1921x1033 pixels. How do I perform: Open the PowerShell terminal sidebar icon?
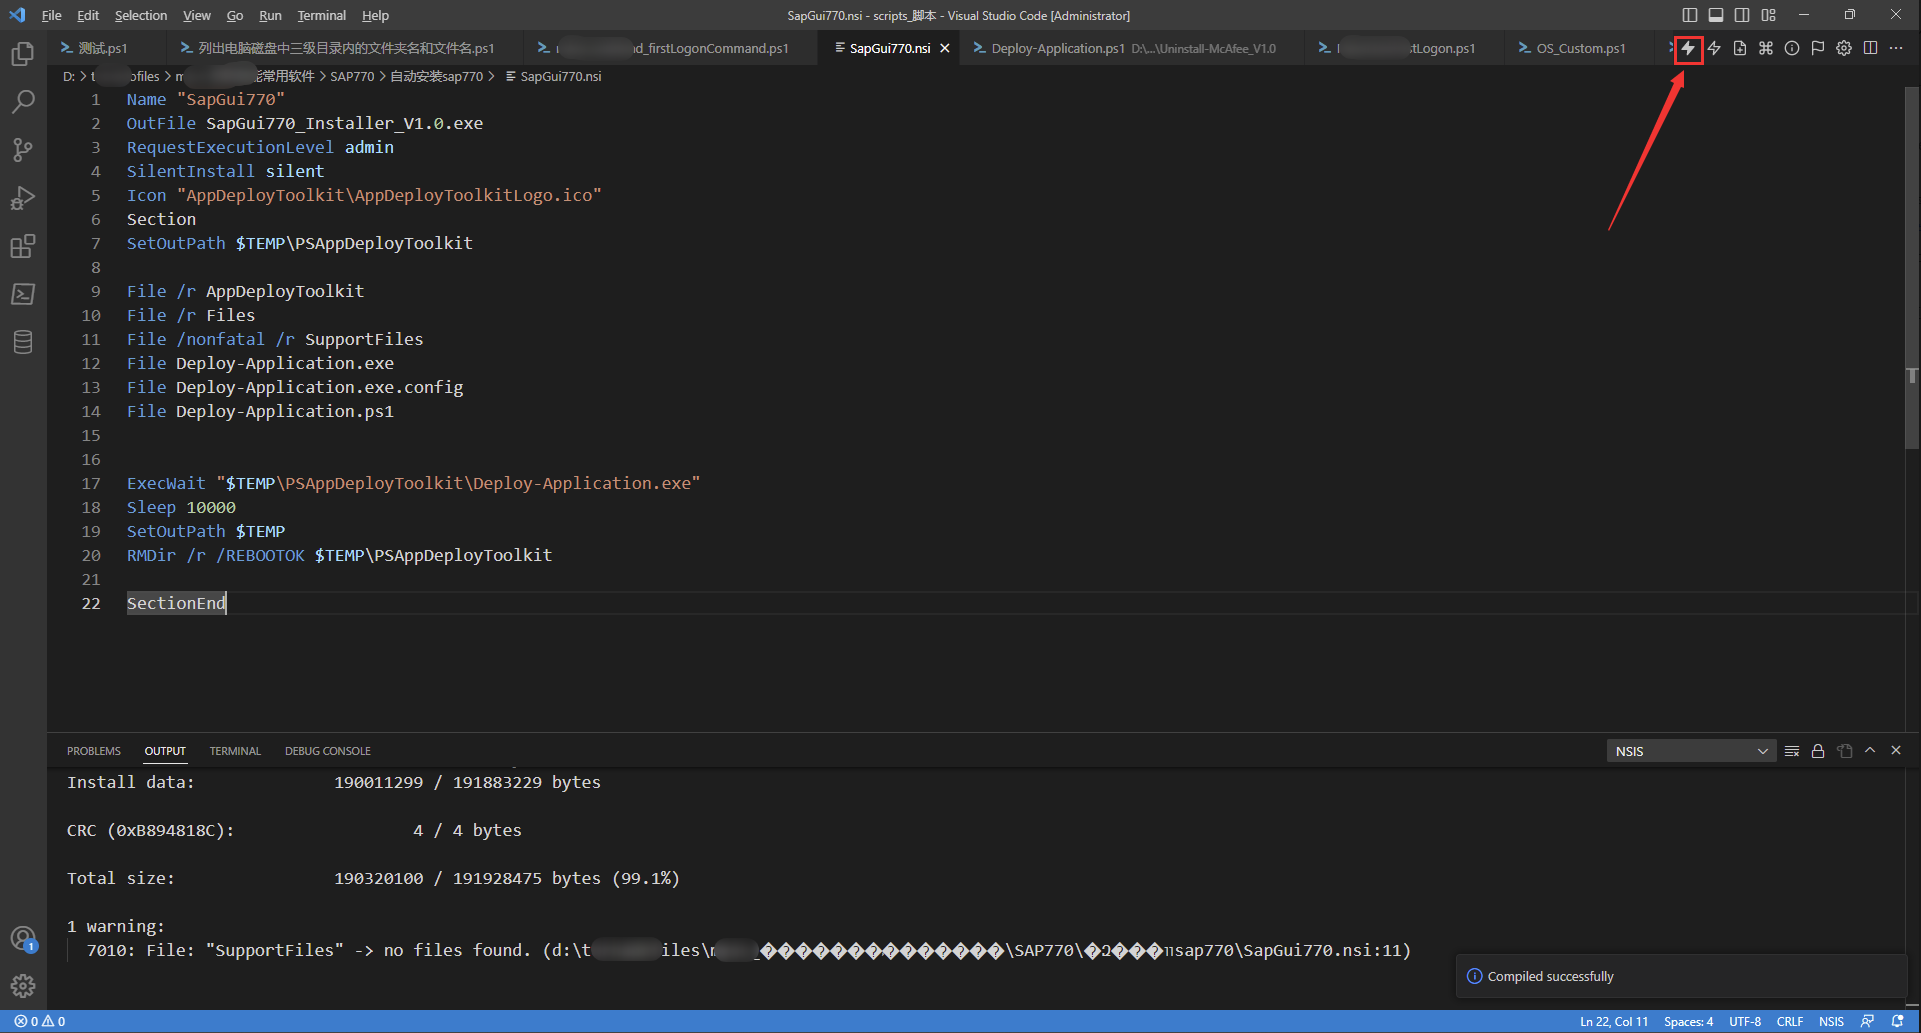point(23,294)
